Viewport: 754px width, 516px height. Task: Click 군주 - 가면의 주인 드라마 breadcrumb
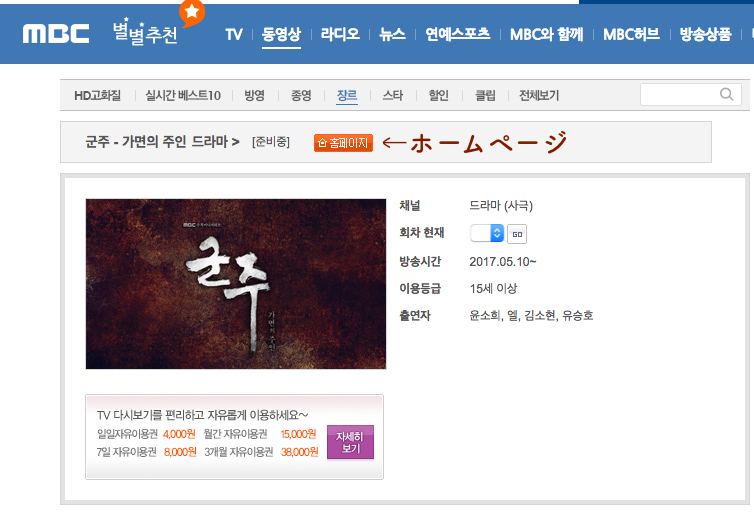pyautogui.click(x=163, y=142)
